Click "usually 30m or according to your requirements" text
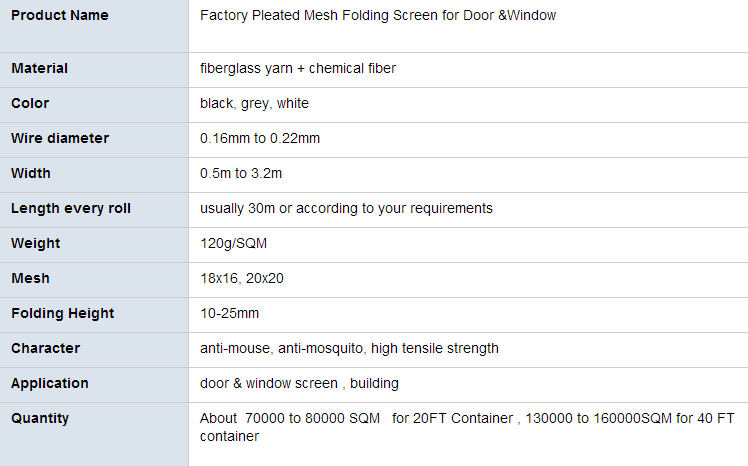 (x=346, y=208)
